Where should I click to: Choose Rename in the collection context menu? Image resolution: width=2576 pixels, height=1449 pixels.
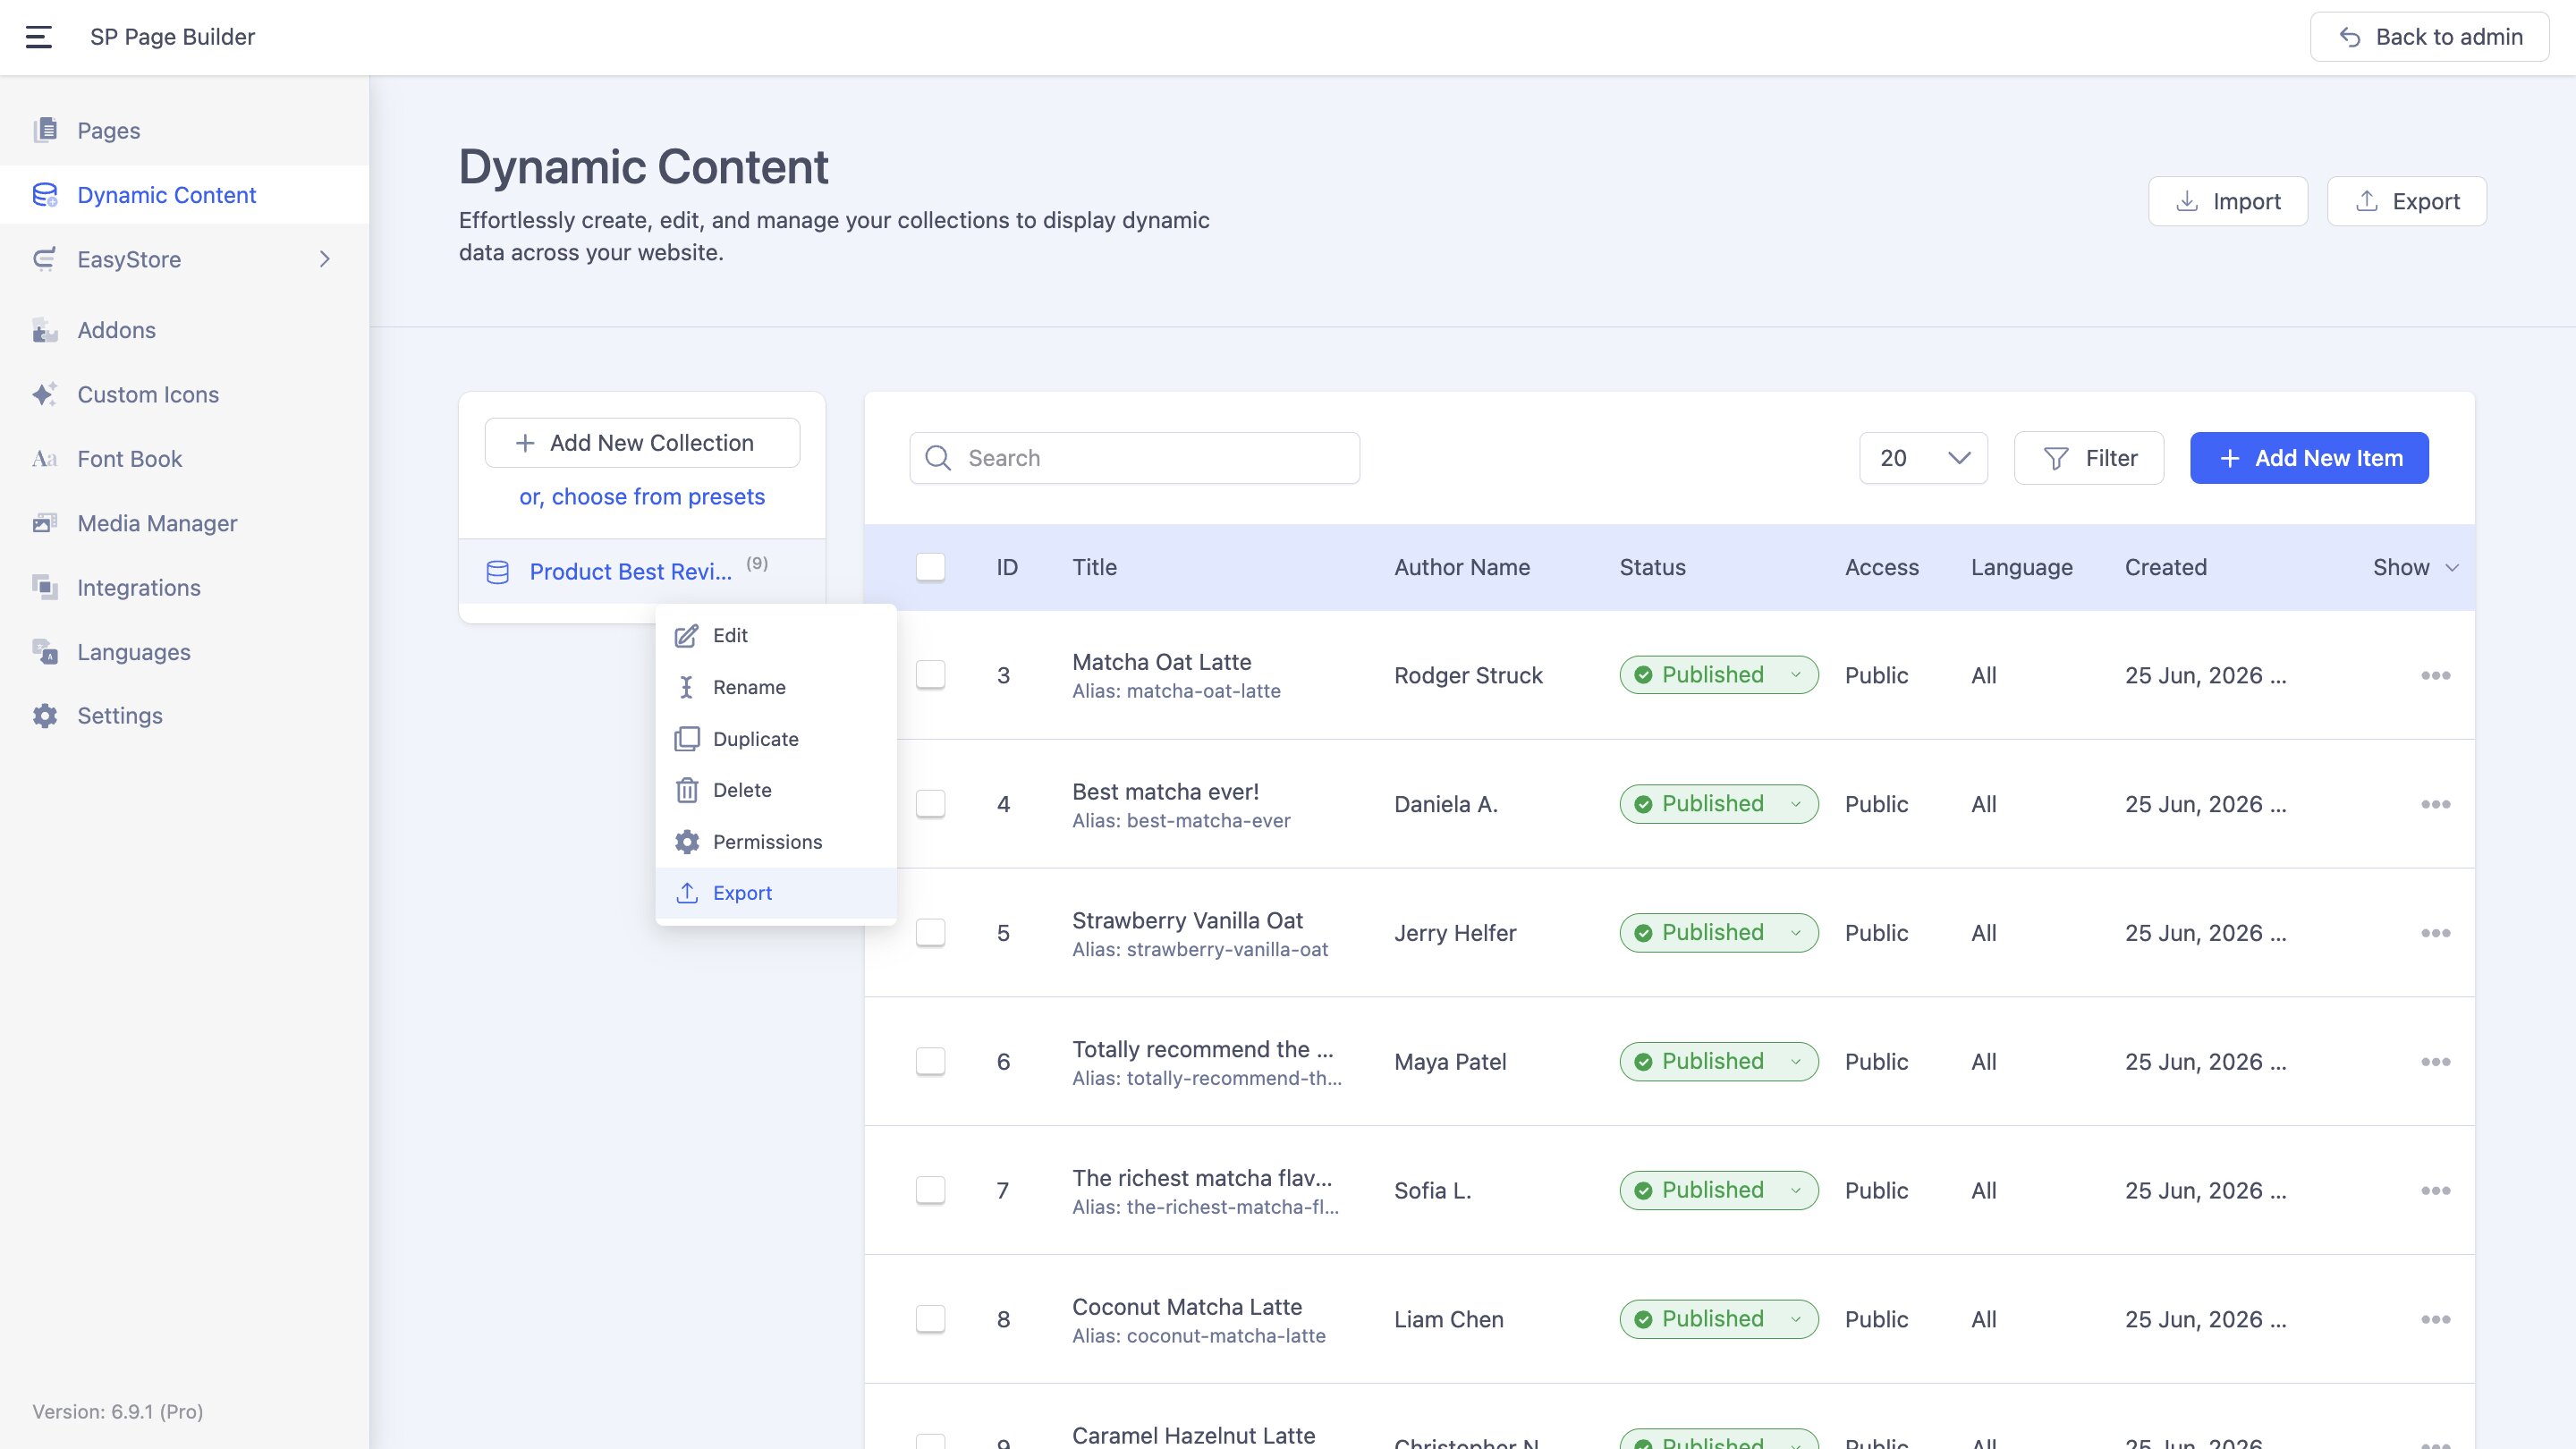pos(776,687)
